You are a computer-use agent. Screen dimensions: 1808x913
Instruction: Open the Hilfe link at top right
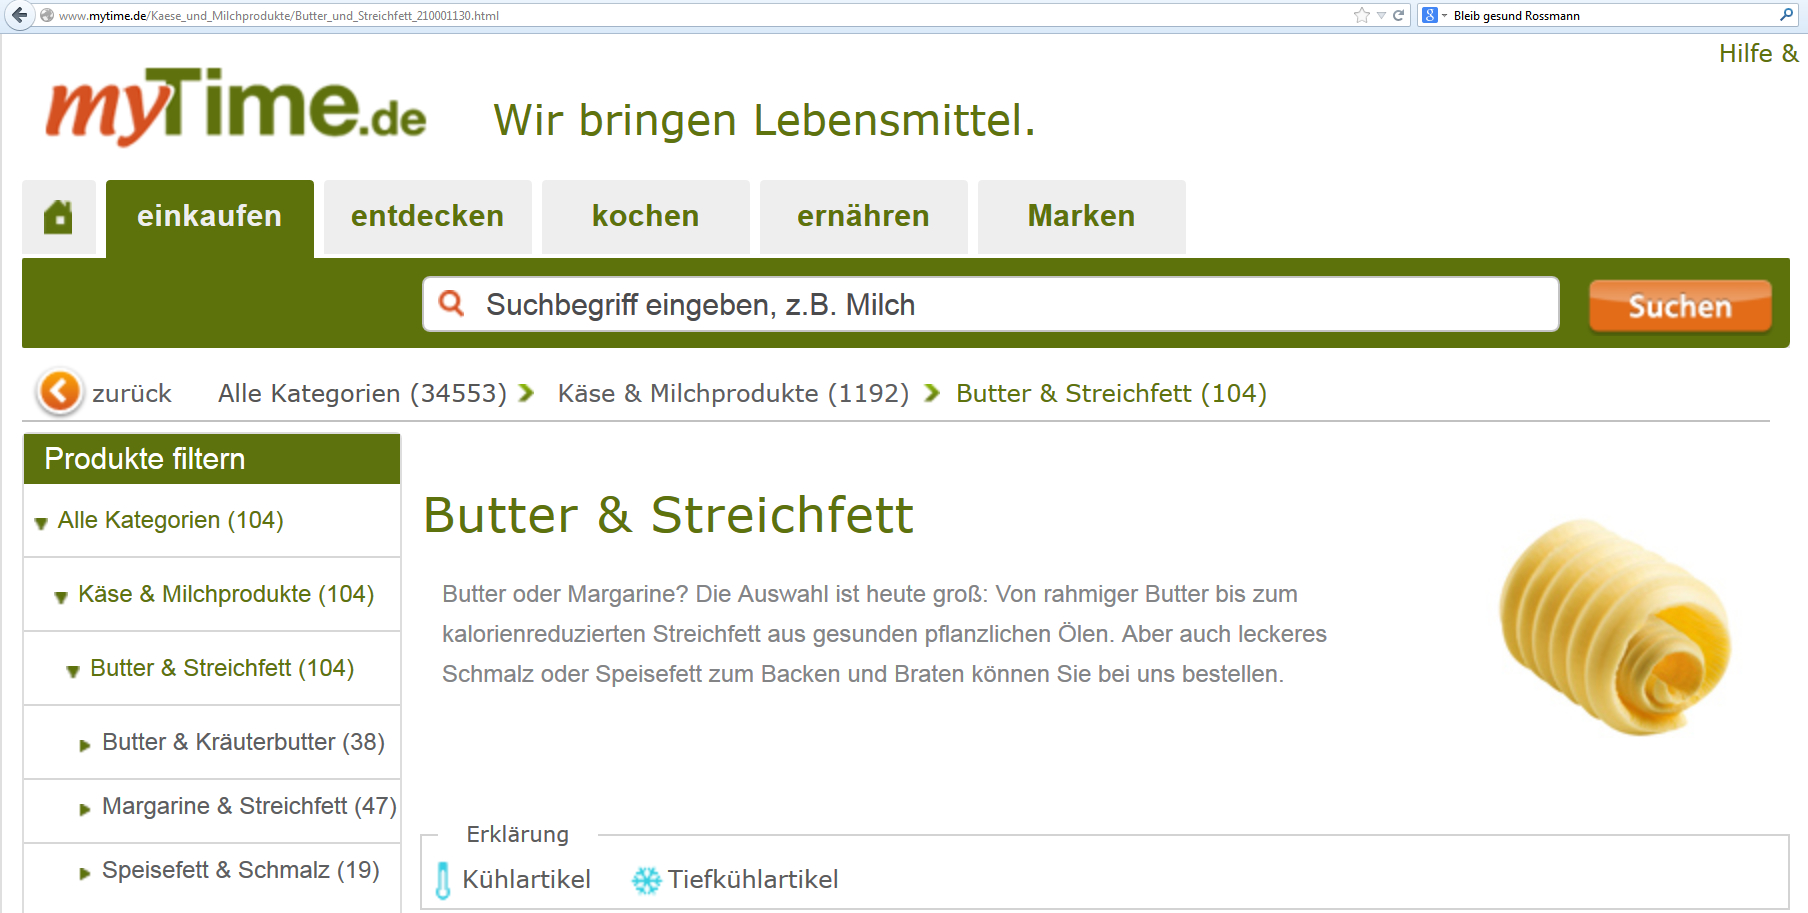point(1759,53)
